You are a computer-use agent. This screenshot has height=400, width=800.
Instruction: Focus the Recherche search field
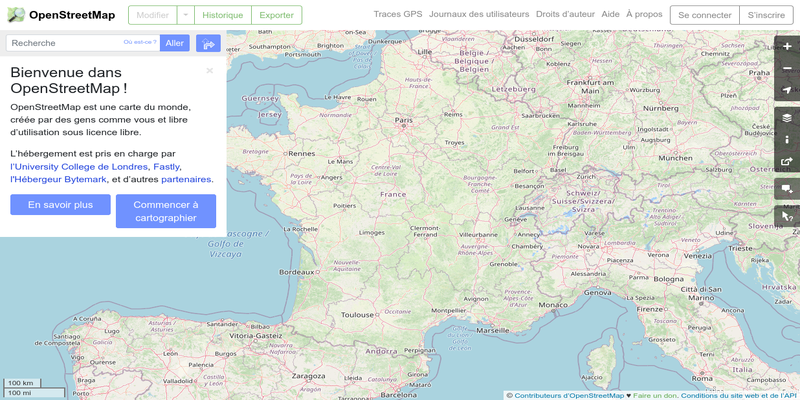coord(83,43)
